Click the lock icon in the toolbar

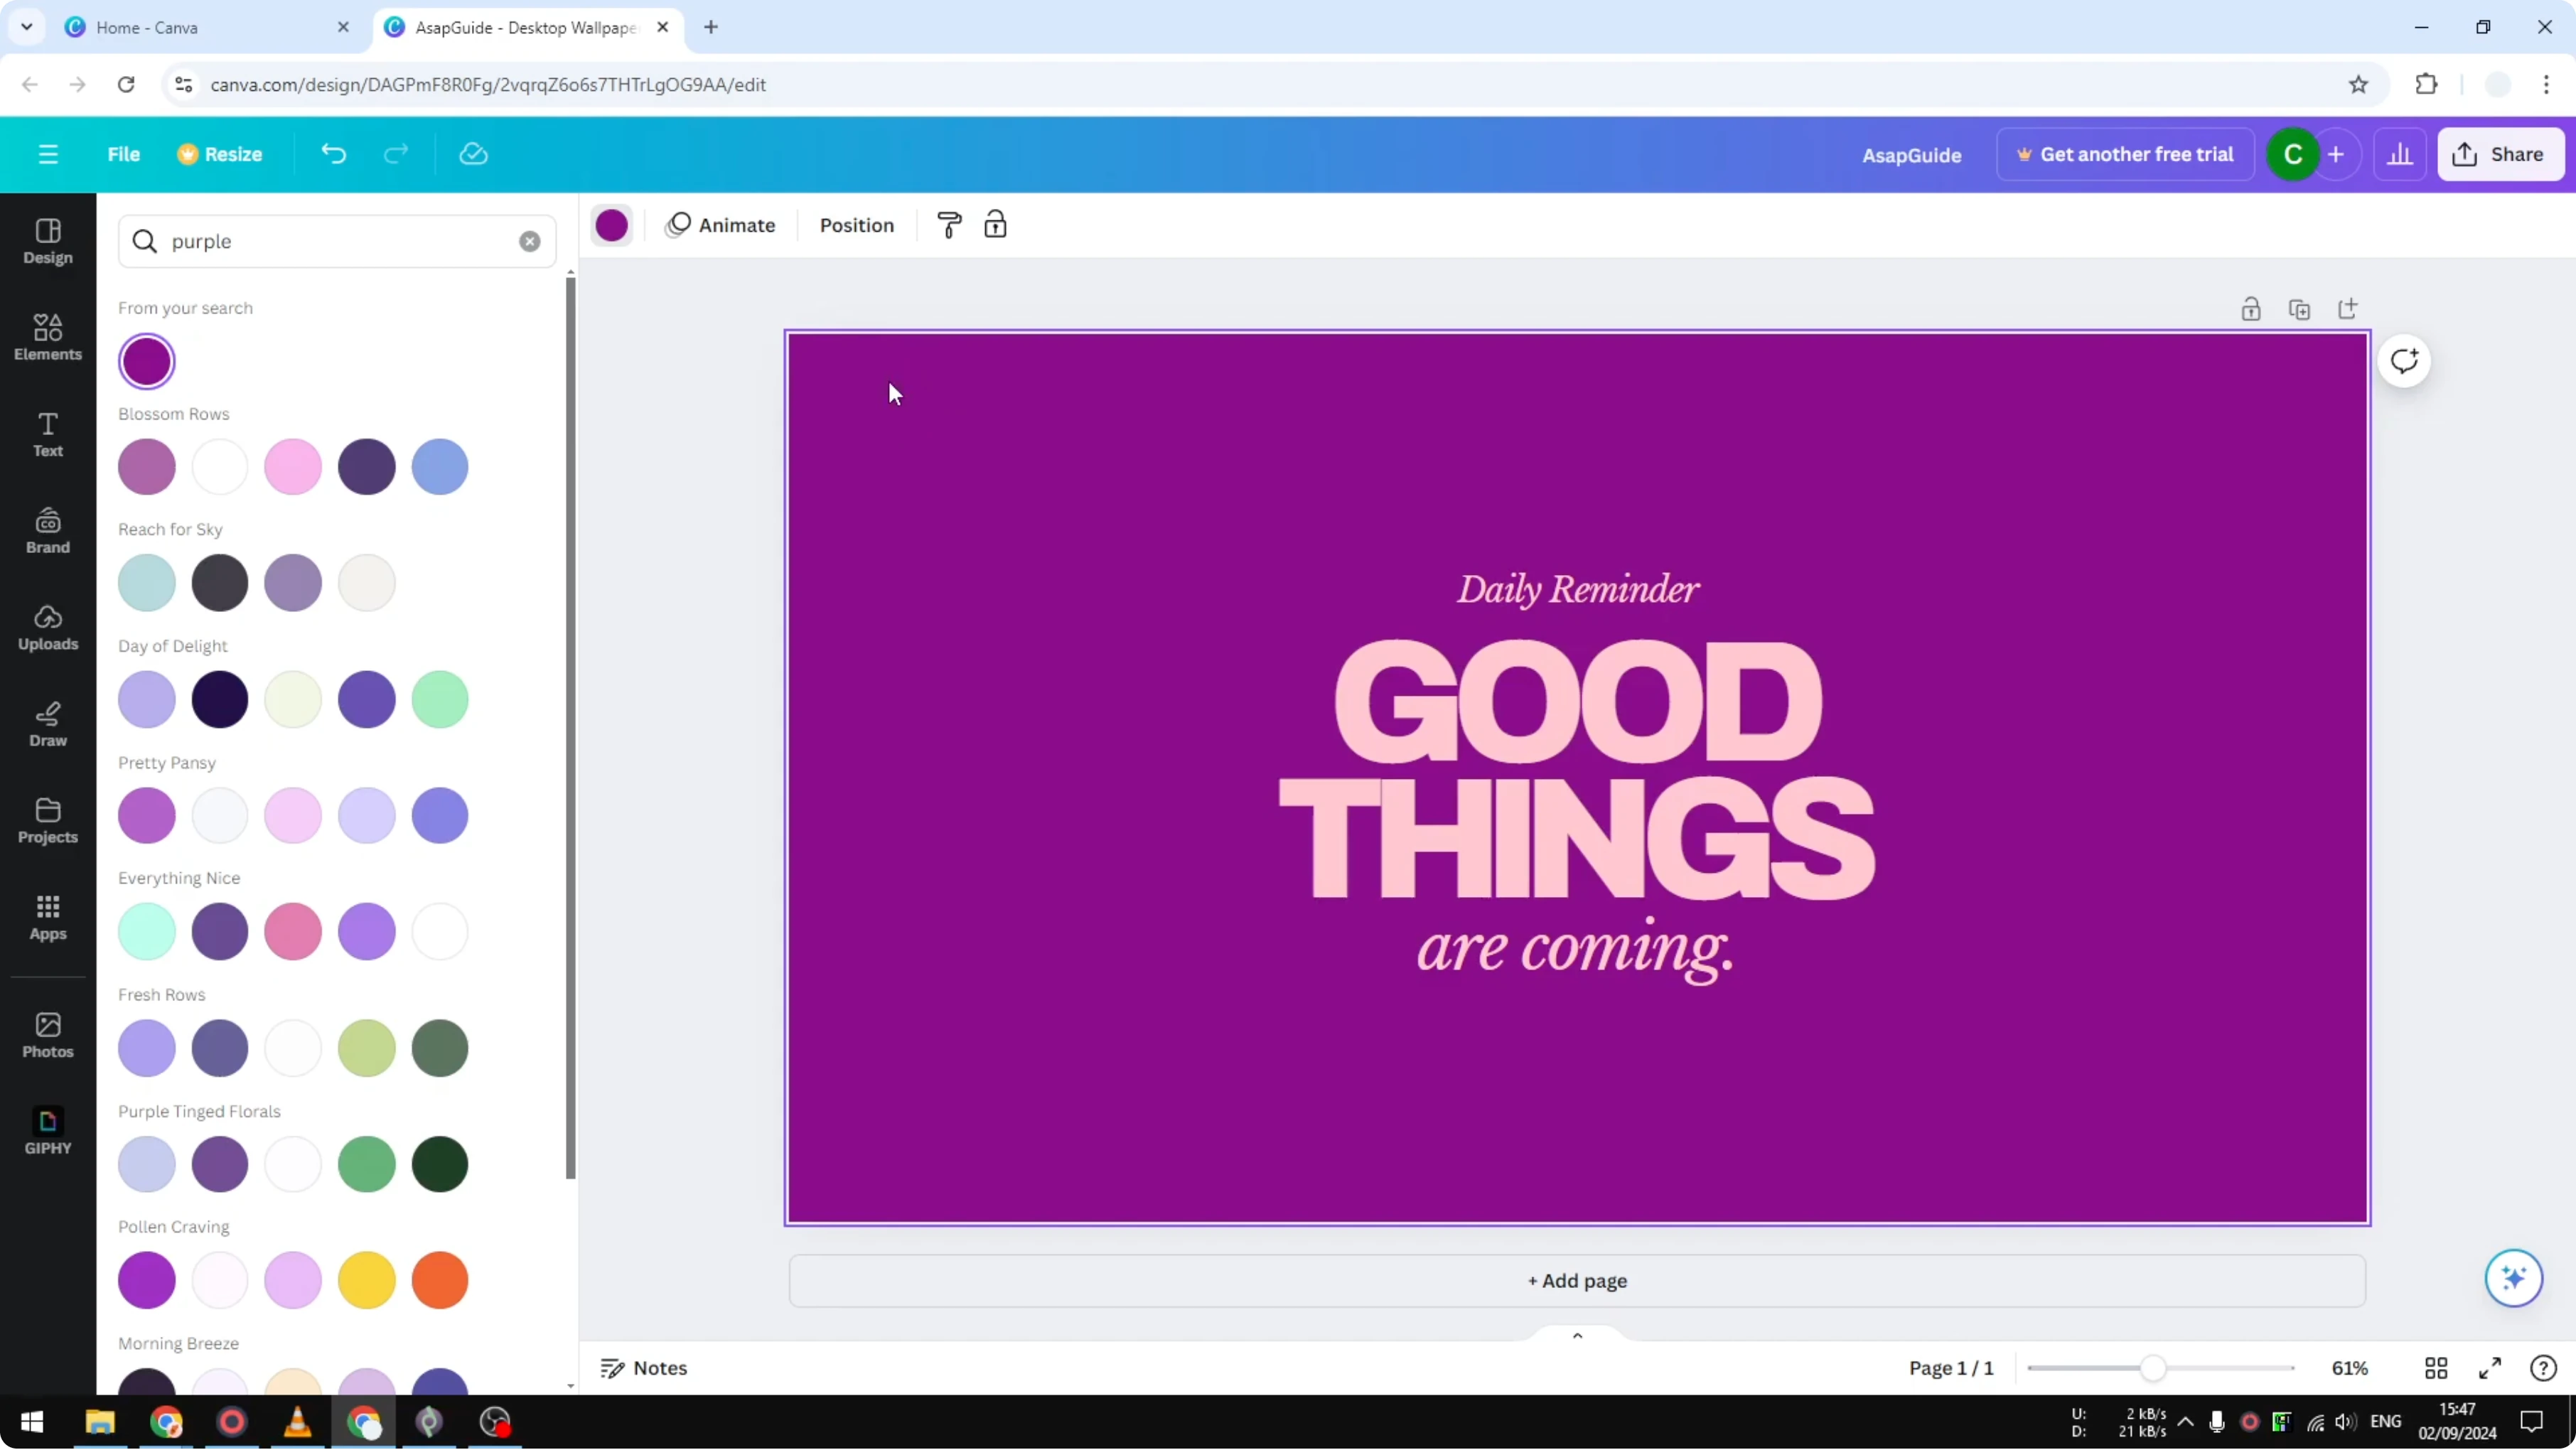(995, 225)
